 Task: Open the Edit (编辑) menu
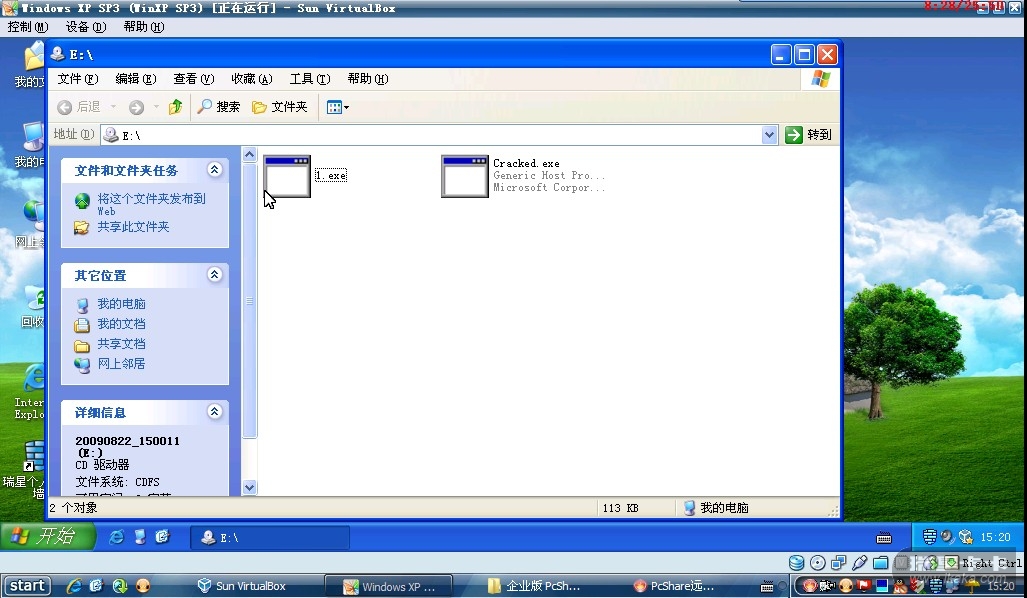pyautogui.click(x=136, y=79)
